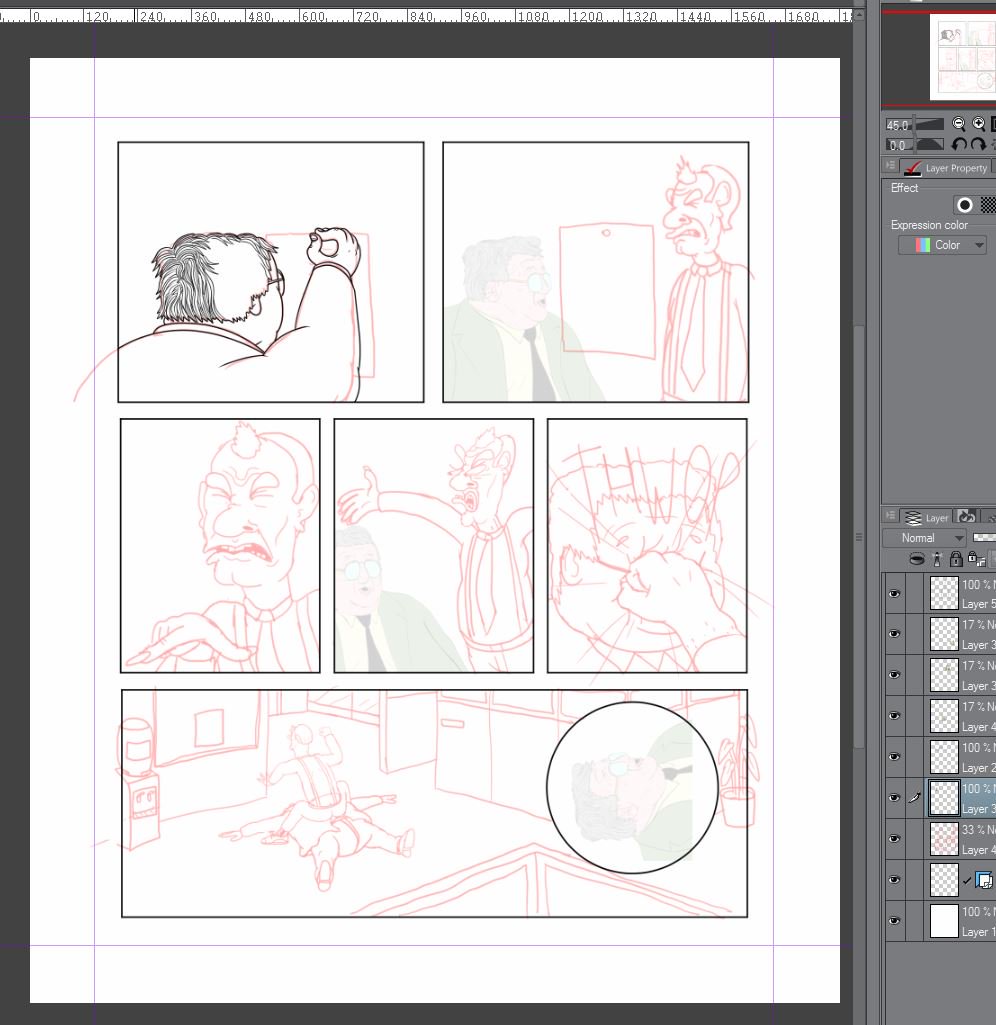Hide Layer 2 using its eye icon

tap(895, 757)
